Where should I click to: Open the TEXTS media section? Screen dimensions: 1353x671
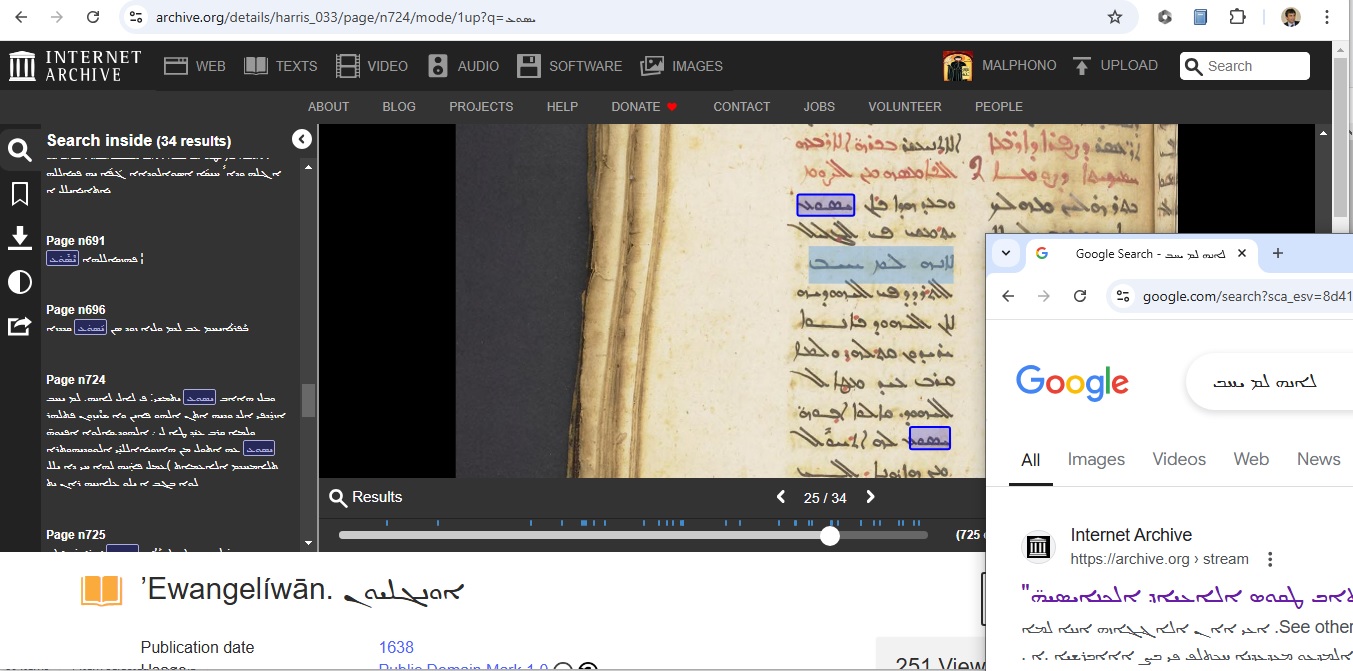point(281,66)
